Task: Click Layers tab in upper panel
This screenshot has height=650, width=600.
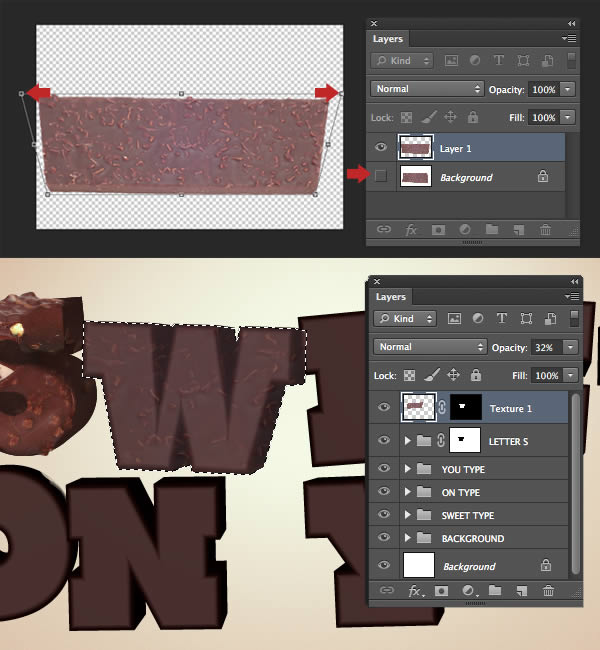Action: (x=388, y=39)
